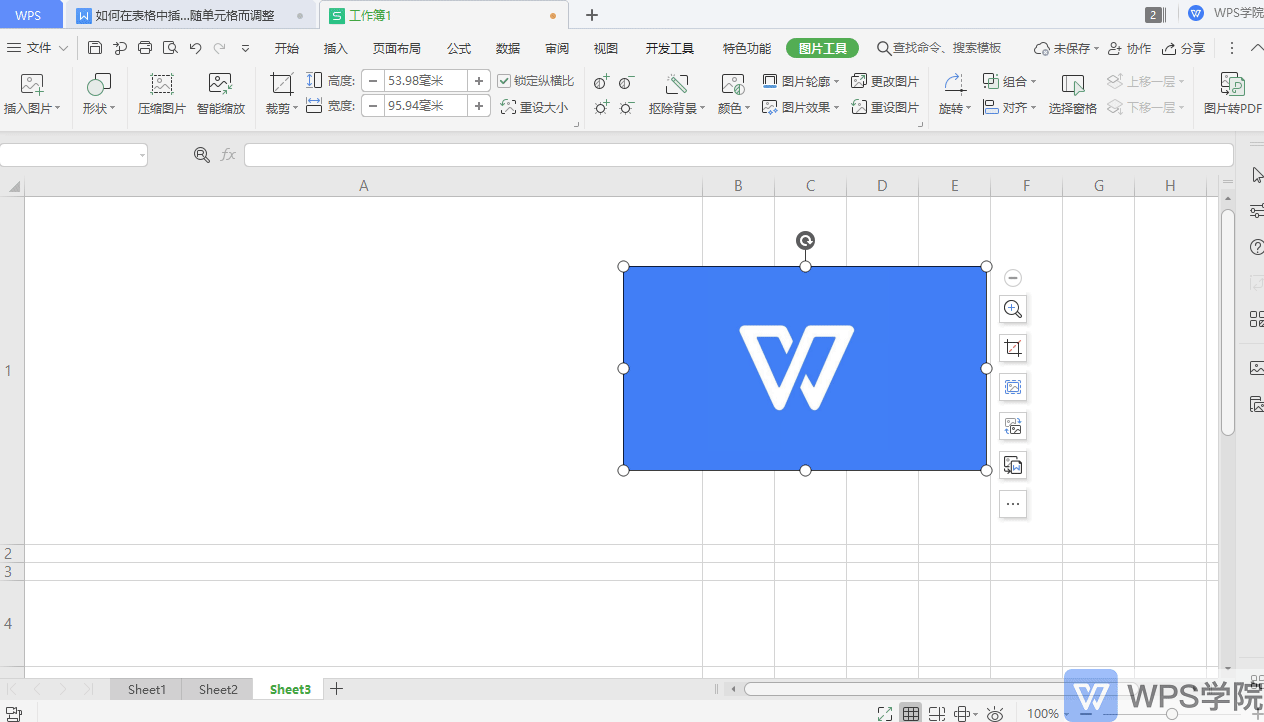The height and width of the screenshot is (722, 1264).
Task: Open the Picture Tools (图片工具) tab
Action: [822, 48]
